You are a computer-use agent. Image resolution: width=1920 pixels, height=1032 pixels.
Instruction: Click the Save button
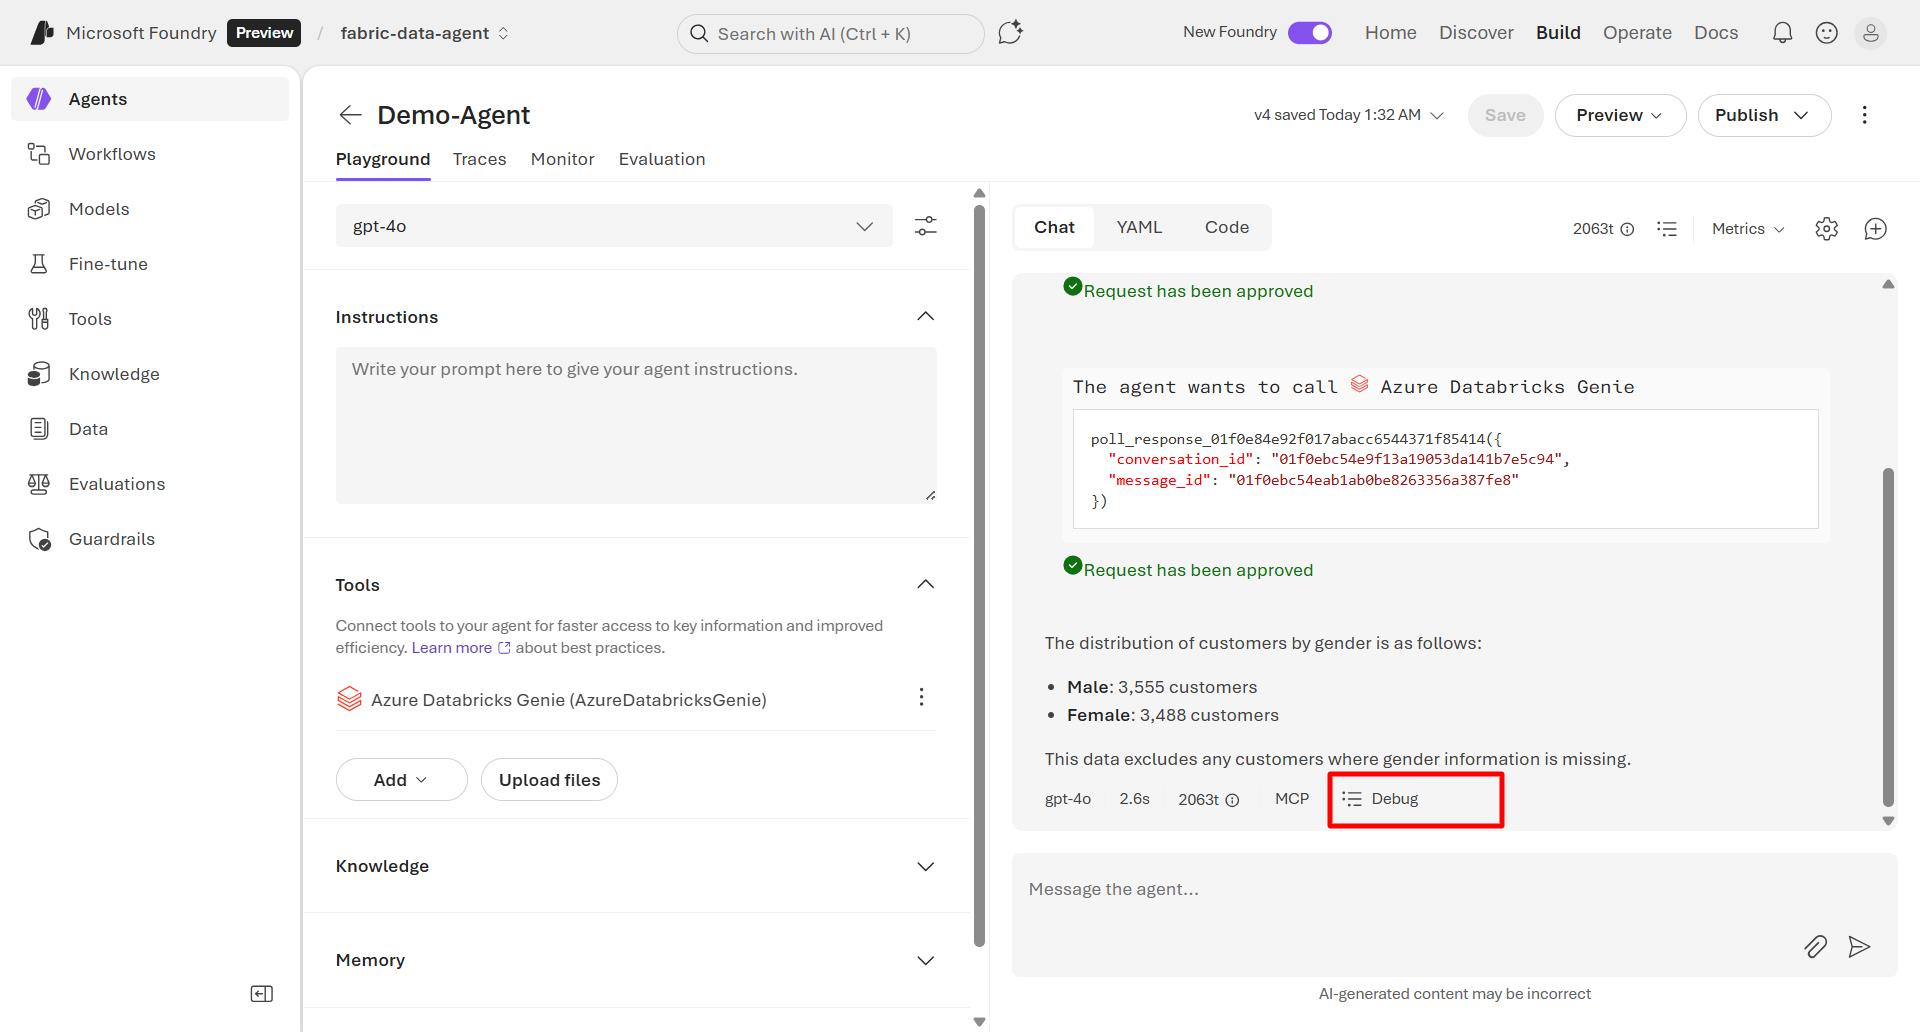tap(1505, 115)
